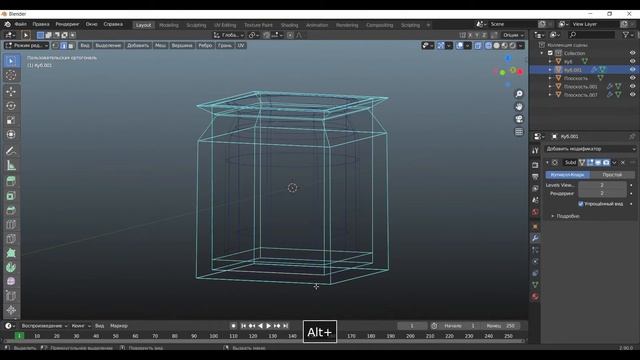Screen dimensions: 640x360
Task: Toggle the Упрощённый вид checkbox
Action: click(x=581, y=204)
